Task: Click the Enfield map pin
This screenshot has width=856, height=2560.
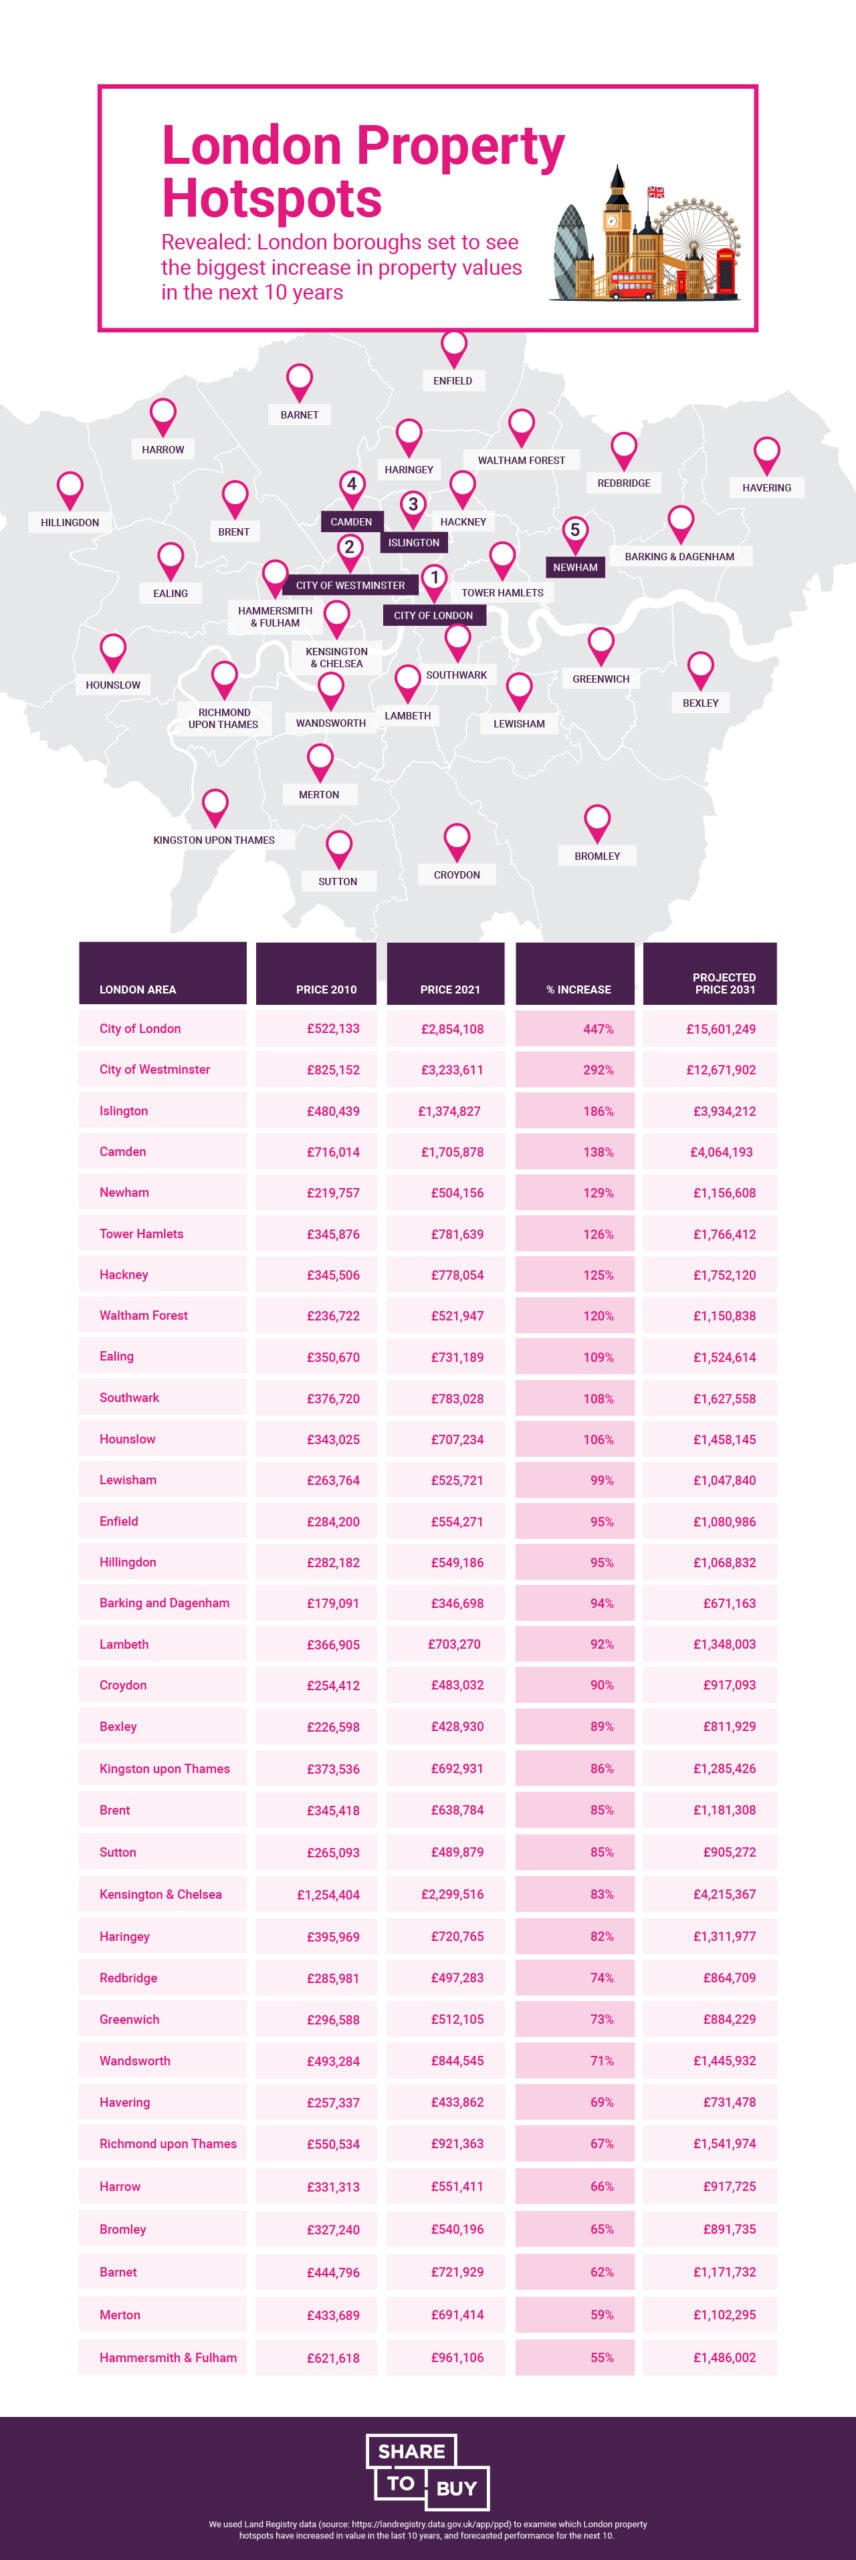Action: [x=454, y=347]
